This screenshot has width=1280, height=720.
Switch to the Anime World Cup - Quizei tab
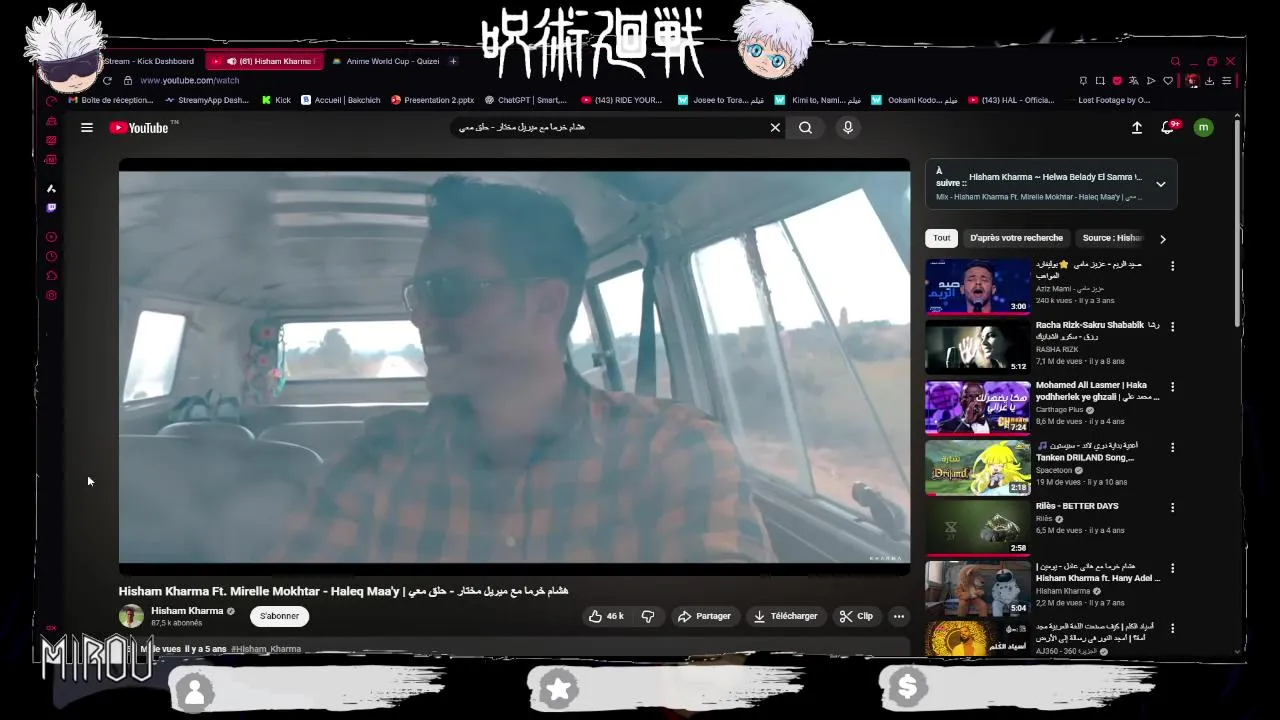pos(386,61)
